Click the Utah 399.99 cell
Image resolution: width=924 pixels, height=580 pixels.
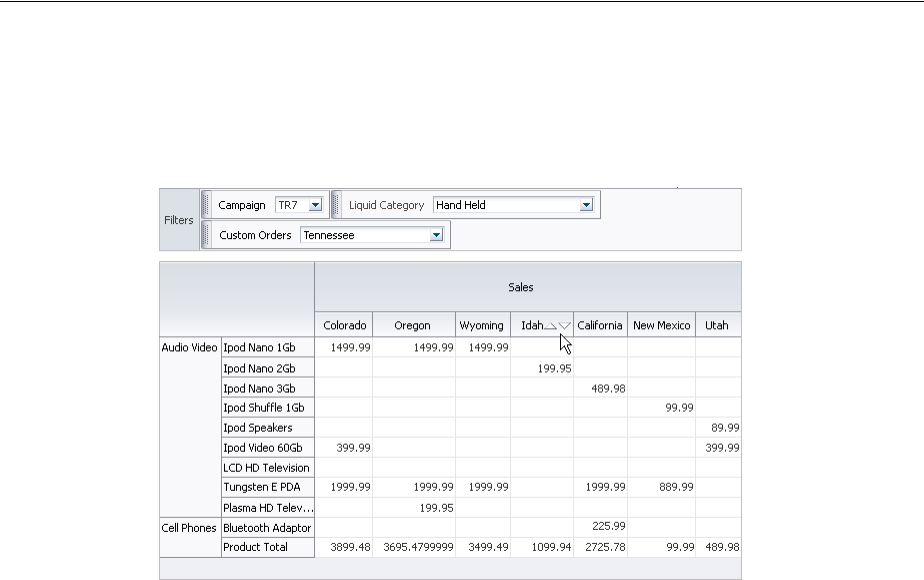[719, 448]
